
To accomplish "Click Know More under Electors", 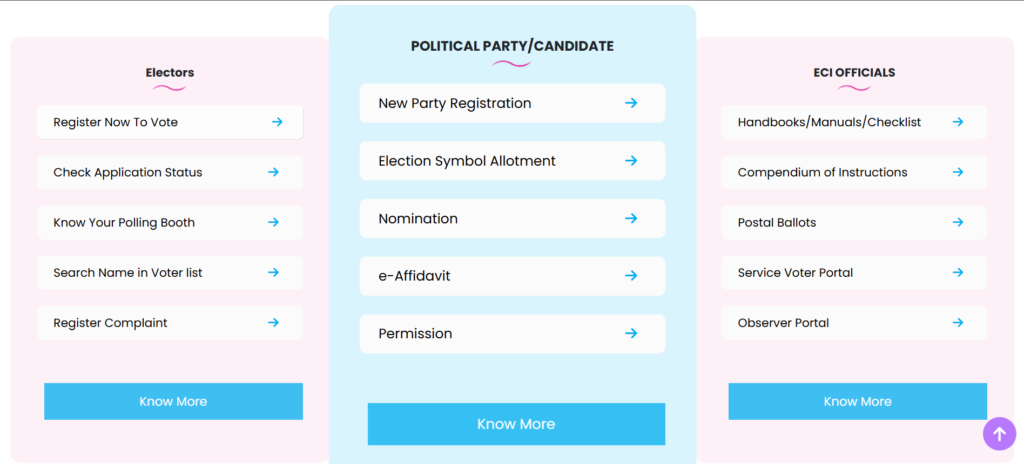I will (173, 401).
